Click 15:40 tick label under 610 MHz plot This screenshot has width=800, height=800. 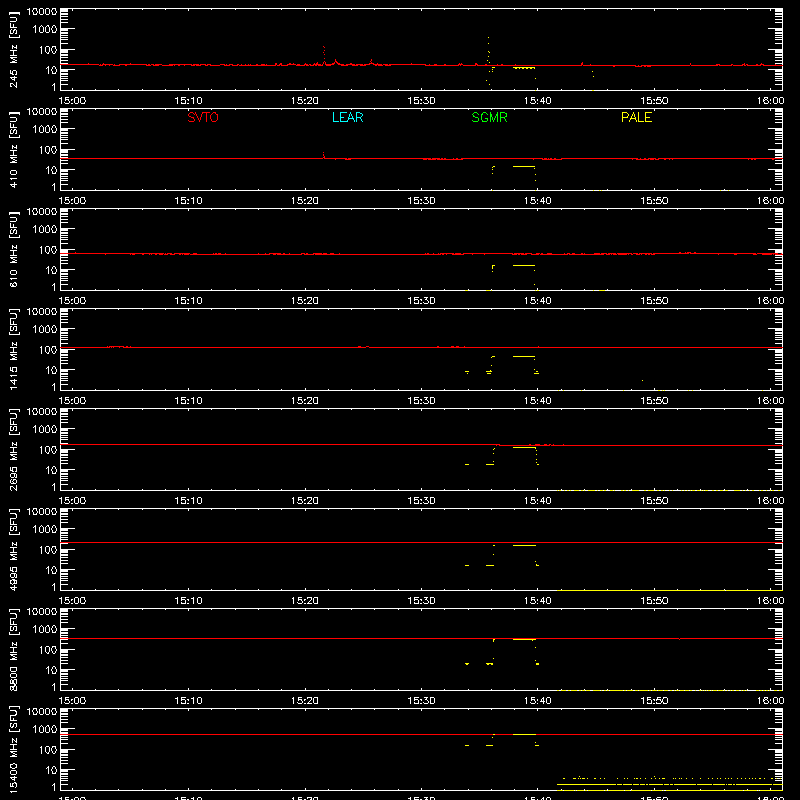(537, 301)
